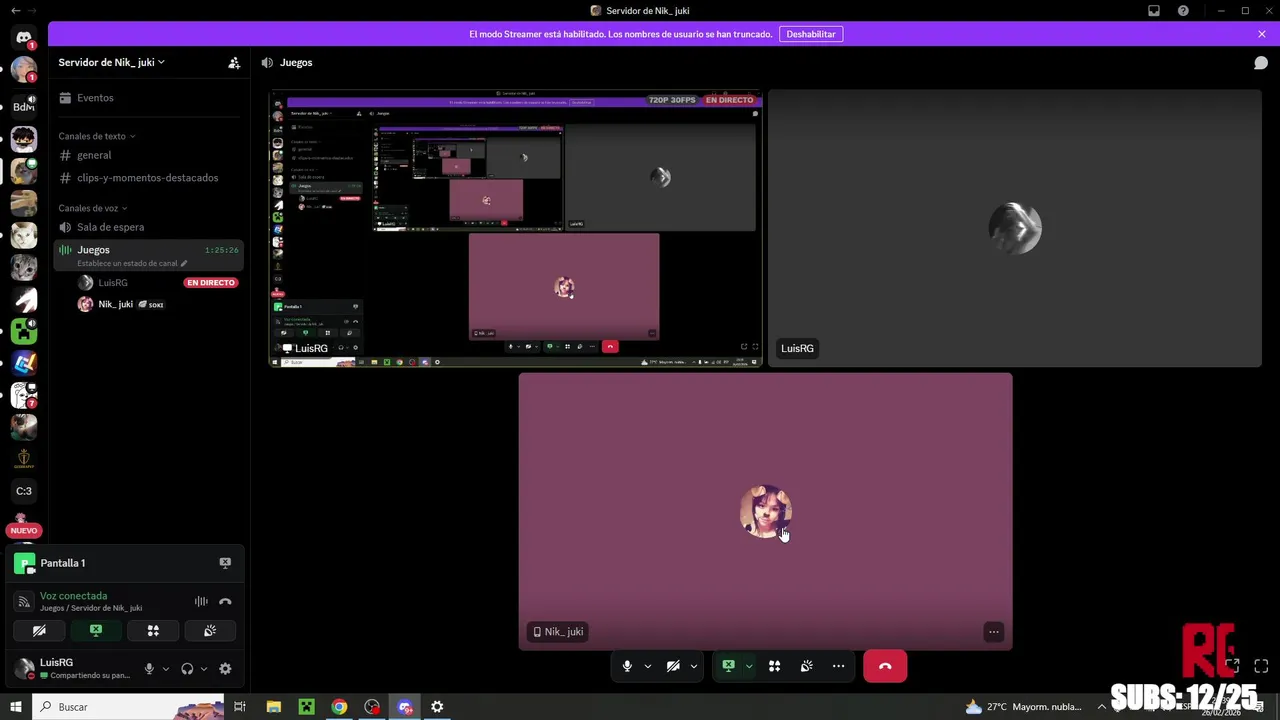Hang up with the red call button

[885, 666]
